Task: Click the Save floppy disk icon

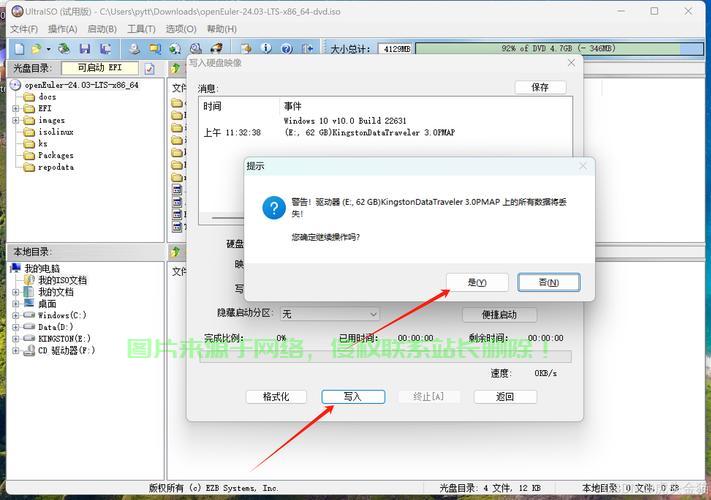Action: pos(85,48)
